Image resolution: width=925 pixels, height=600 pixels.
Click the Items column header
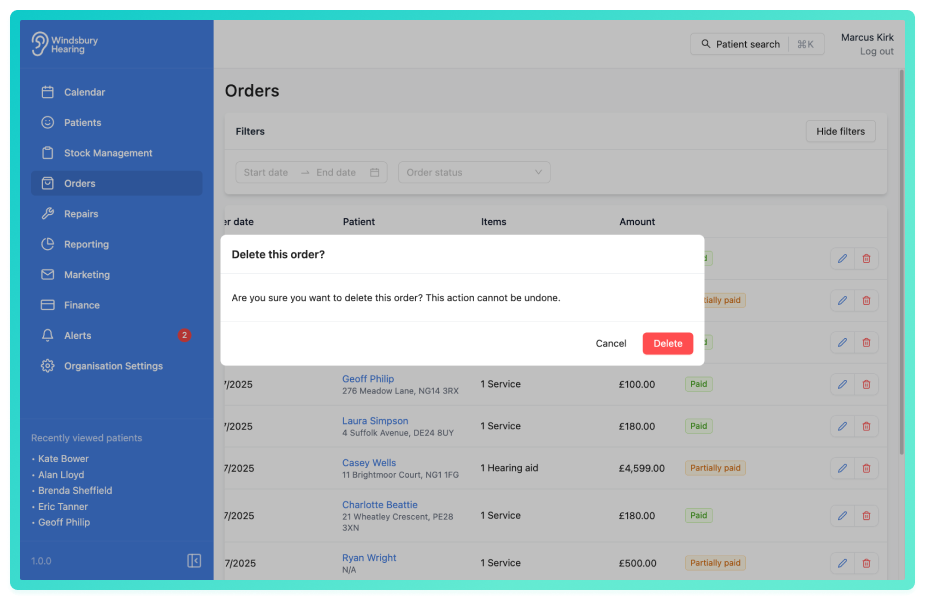493,222
